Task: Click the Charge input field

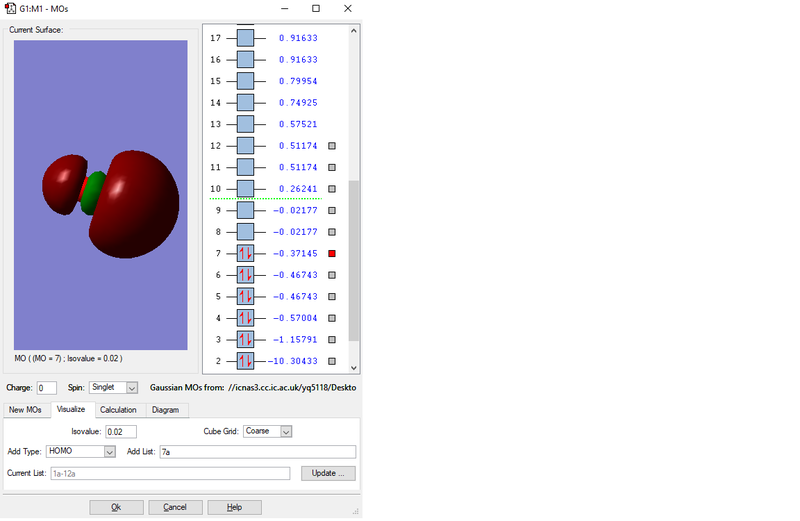Action: coord(46,388)
